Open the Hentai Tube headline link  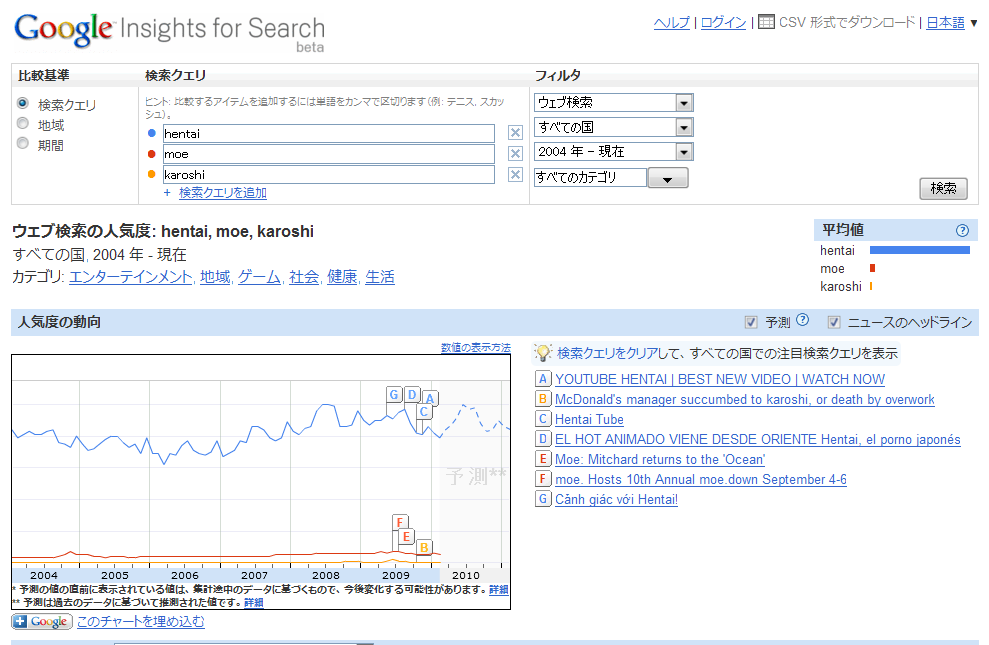tap(589, 419)
